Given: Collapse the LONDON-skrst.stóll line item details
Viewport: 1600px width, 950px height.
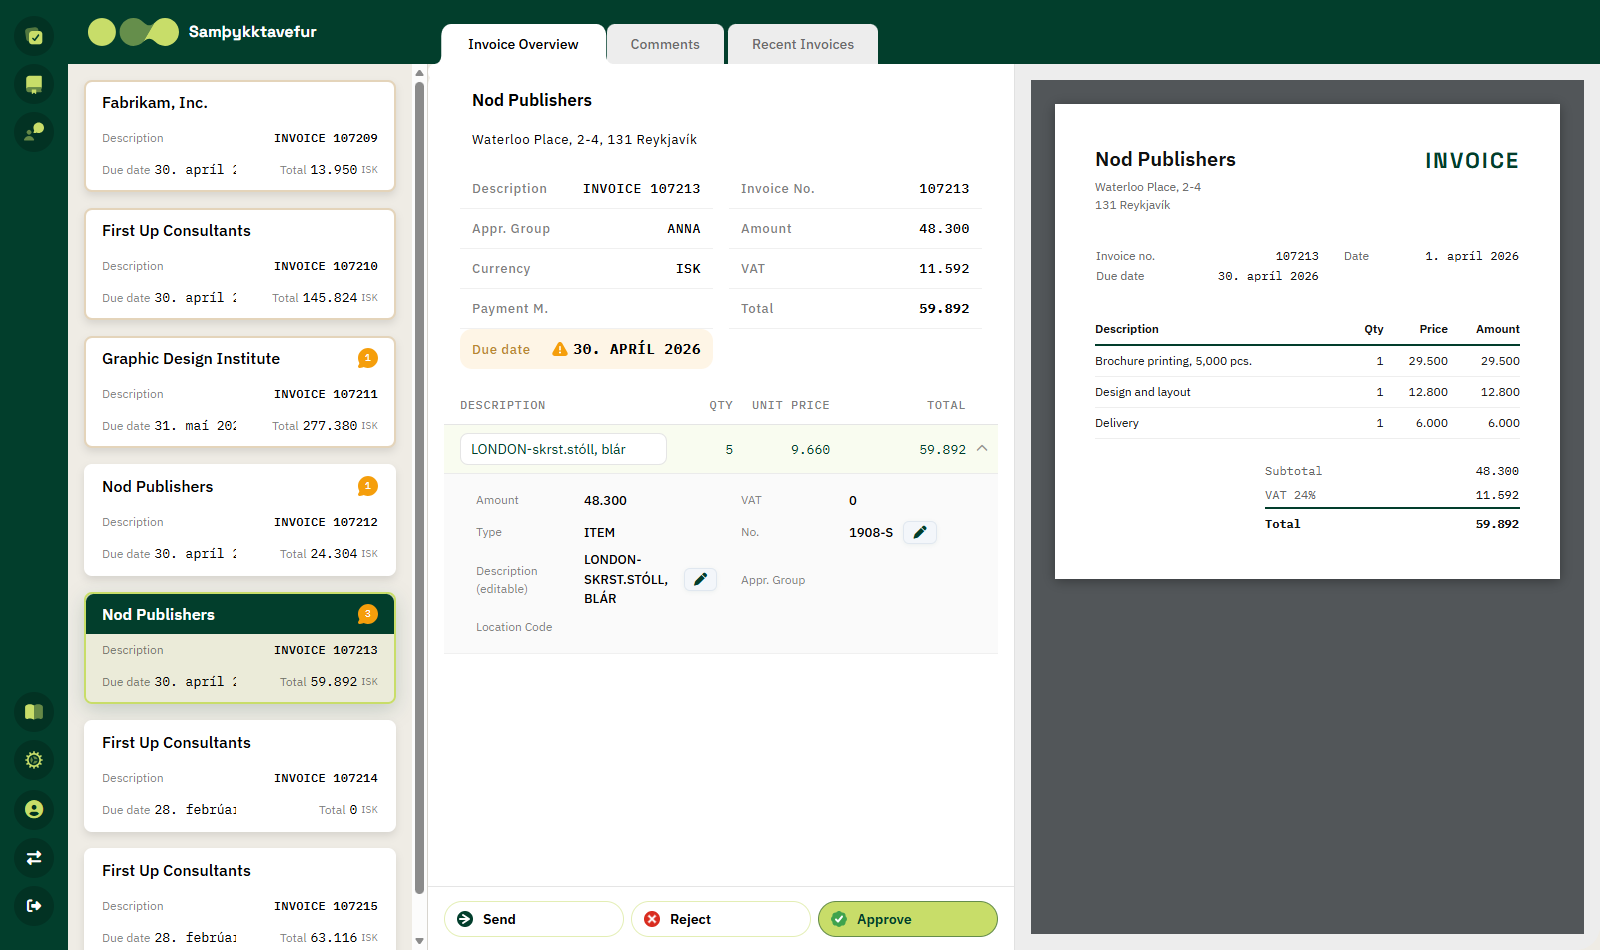Looking at the screenshot, I should coord(982,449).
